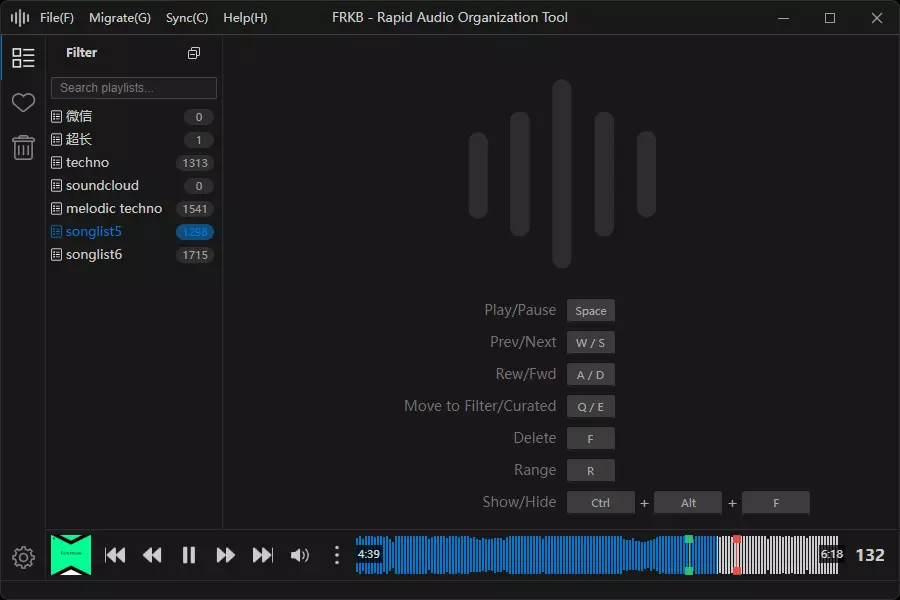Open the player more options menu

(337, 555)
